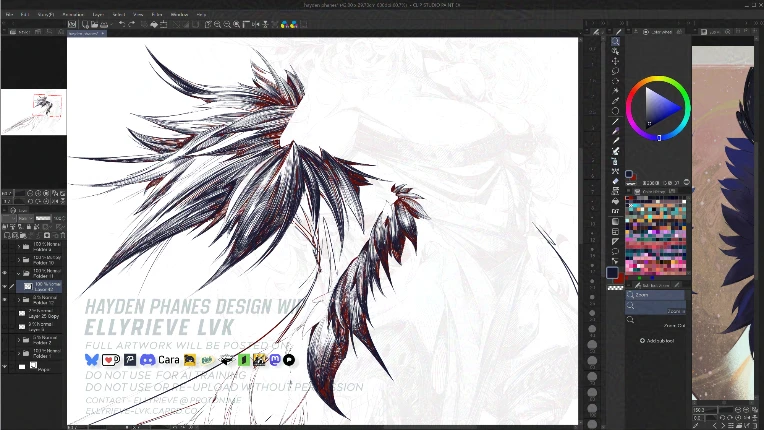Open the Normal blending mode dropdown
The height and width of the screenshot is (430, 764).
coord(25,218)
